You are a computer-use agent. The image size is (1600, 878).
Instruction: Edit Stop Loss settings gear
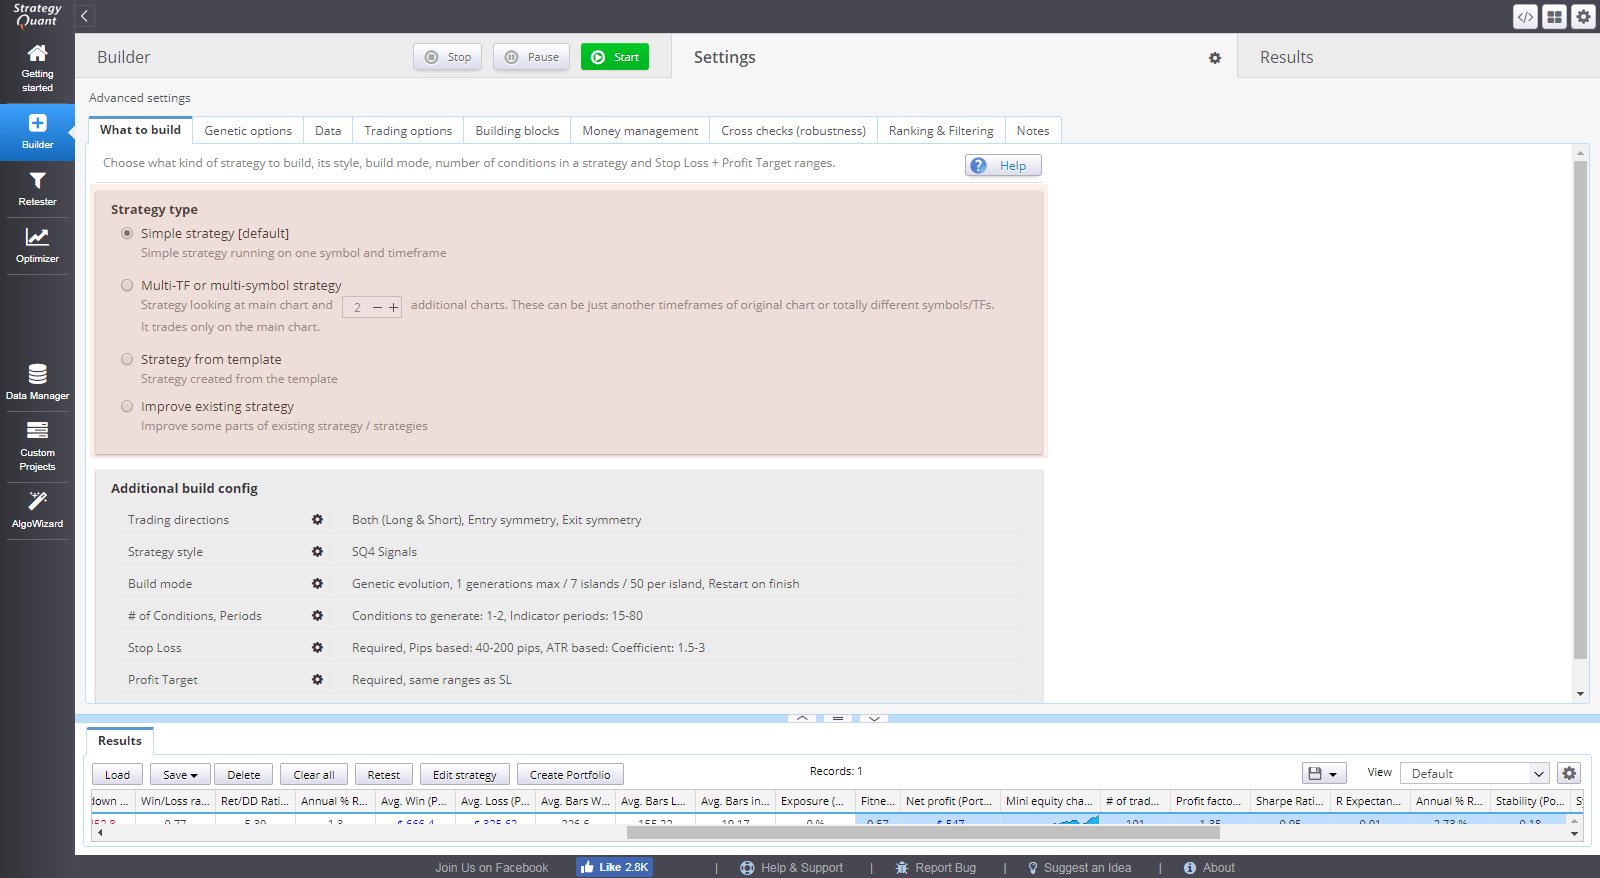[x=317, y=648]
